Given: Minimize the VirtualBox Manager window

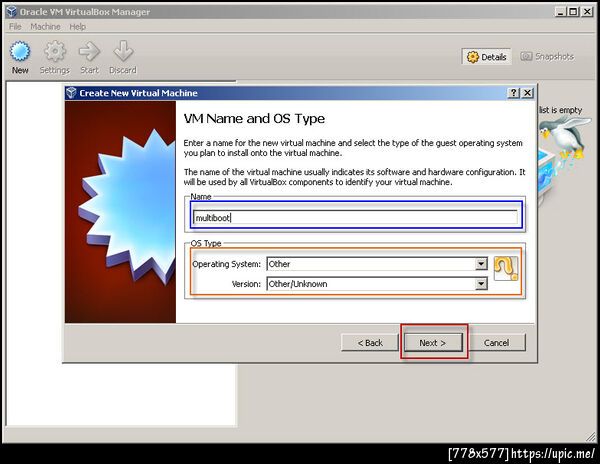Looking at the screenshot, I should click(x=560, y=12).
